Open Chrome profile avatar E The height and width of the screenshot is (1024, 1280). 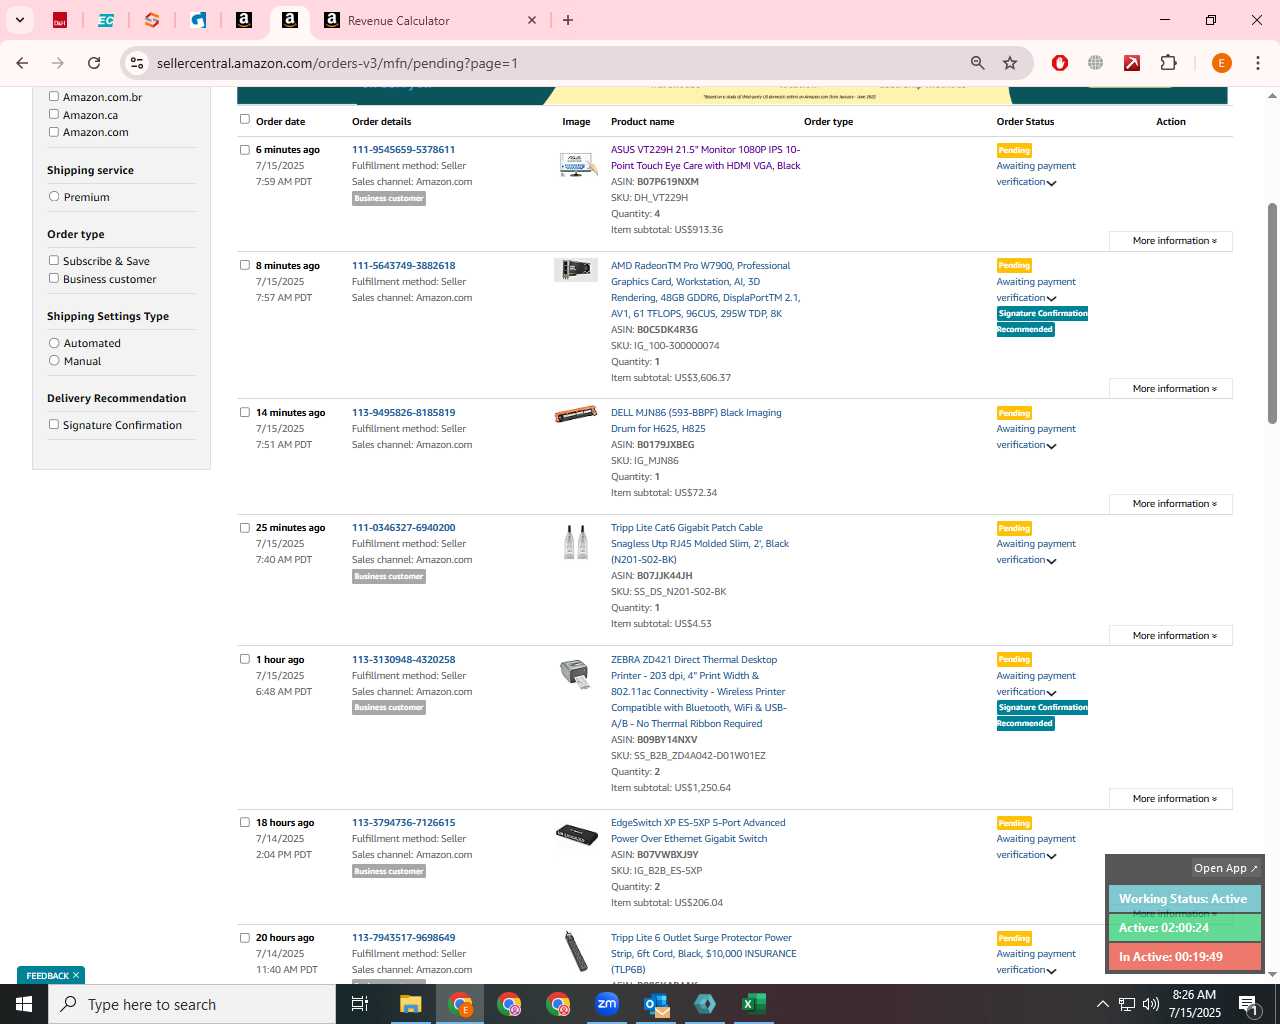pyautogui.click(x=1221, y=63)
